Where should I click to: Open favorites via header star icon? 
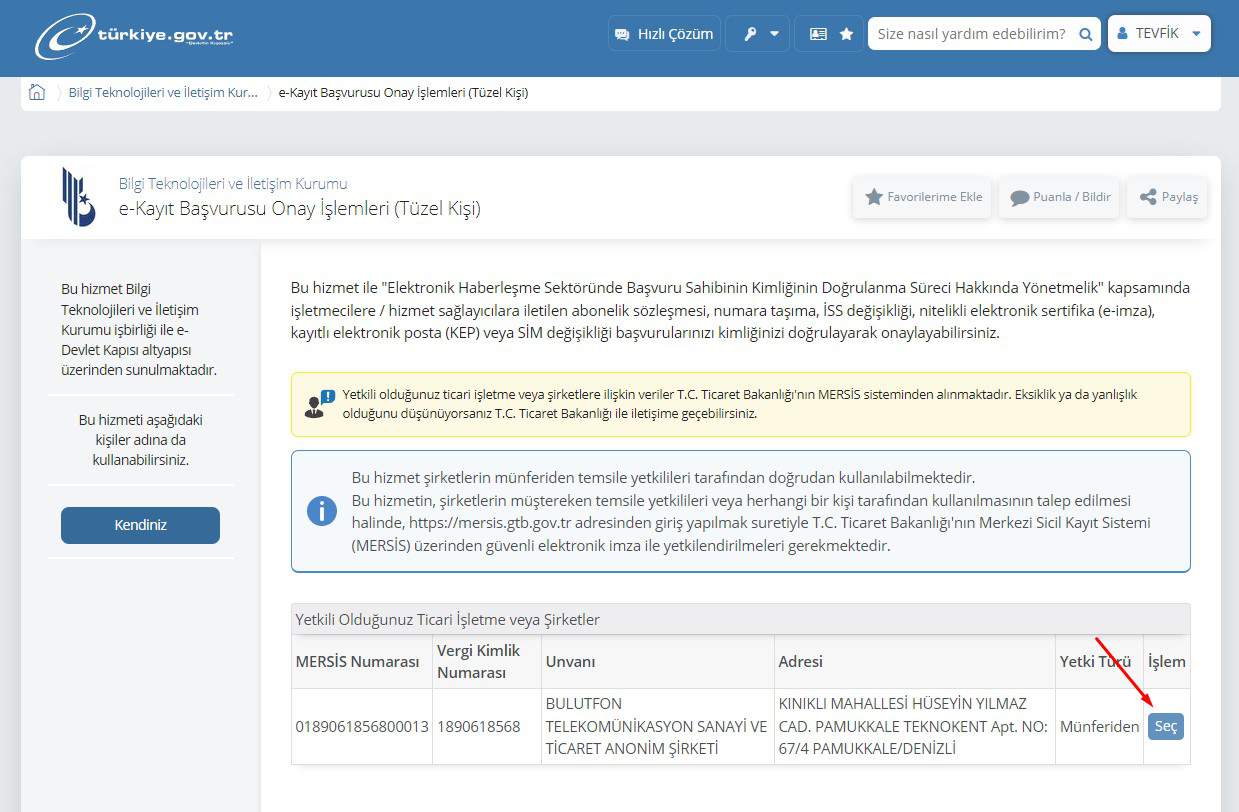[x=846, y=34]
